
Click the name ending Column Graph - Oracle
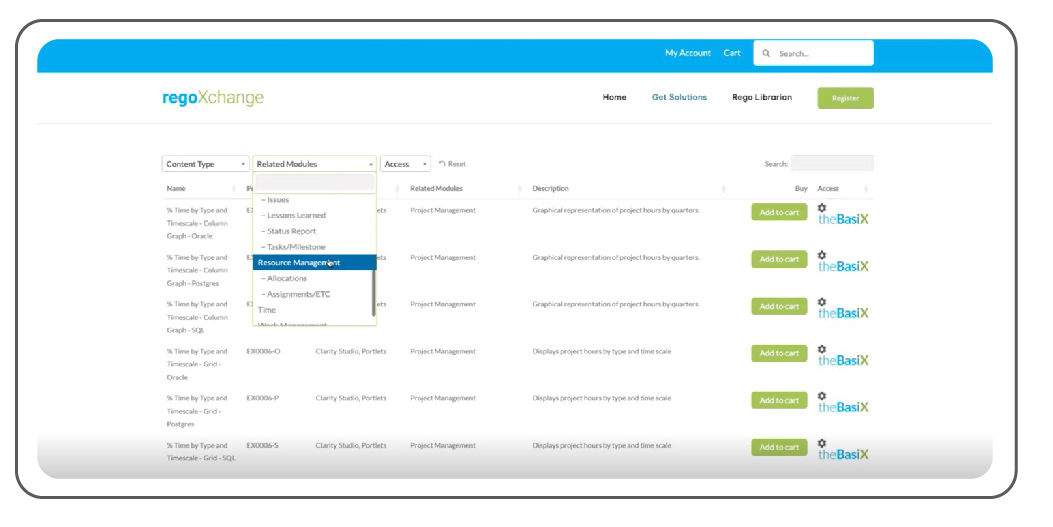click(x=197, y=223)
